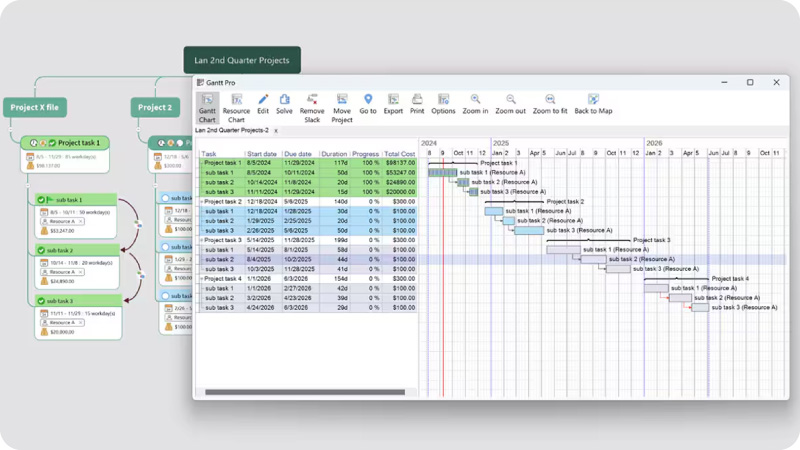This screenshot has height=450, width=800.
Task: Toggle the completed checkmark on map sub task 2
Action: click(x=41, y=250)
